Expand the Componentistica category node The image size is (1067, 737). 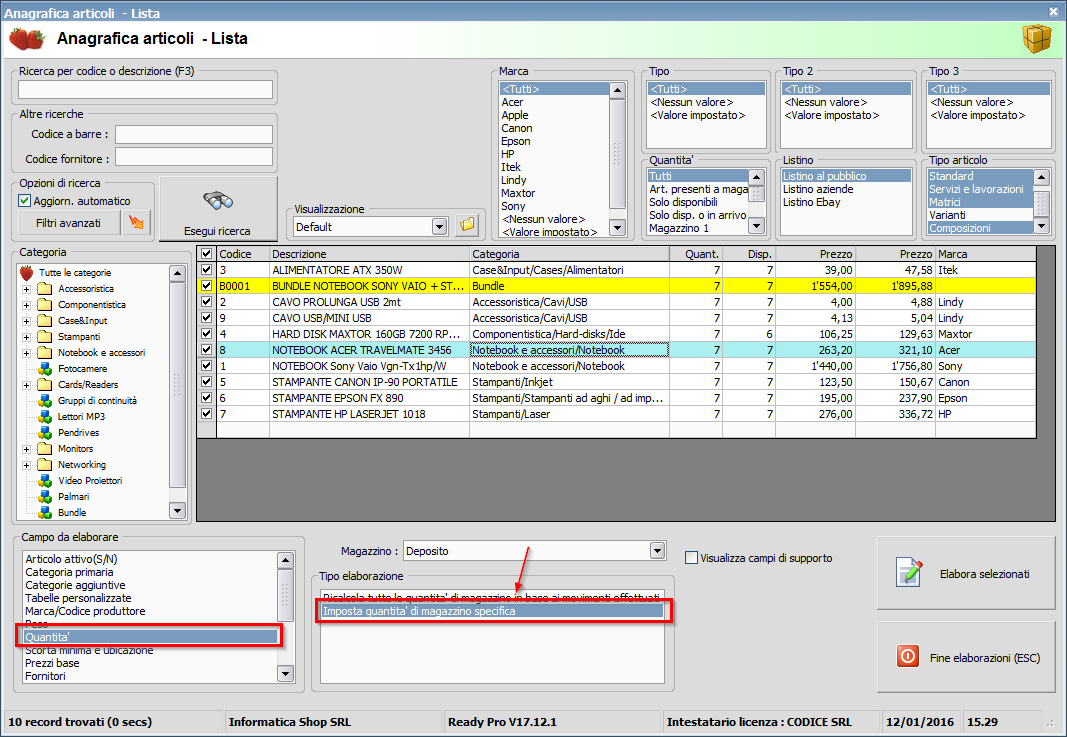pos(27,305)
